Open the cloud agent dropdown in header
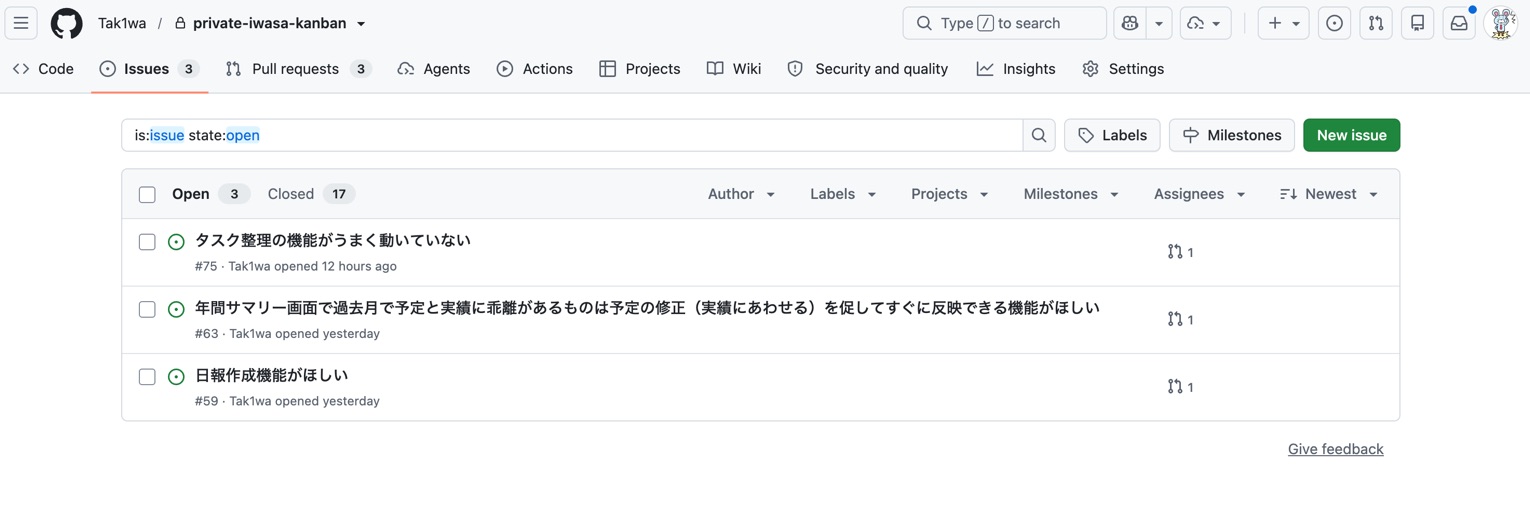The width and height of the screenshot is (1530, 513). (1205, 23)
